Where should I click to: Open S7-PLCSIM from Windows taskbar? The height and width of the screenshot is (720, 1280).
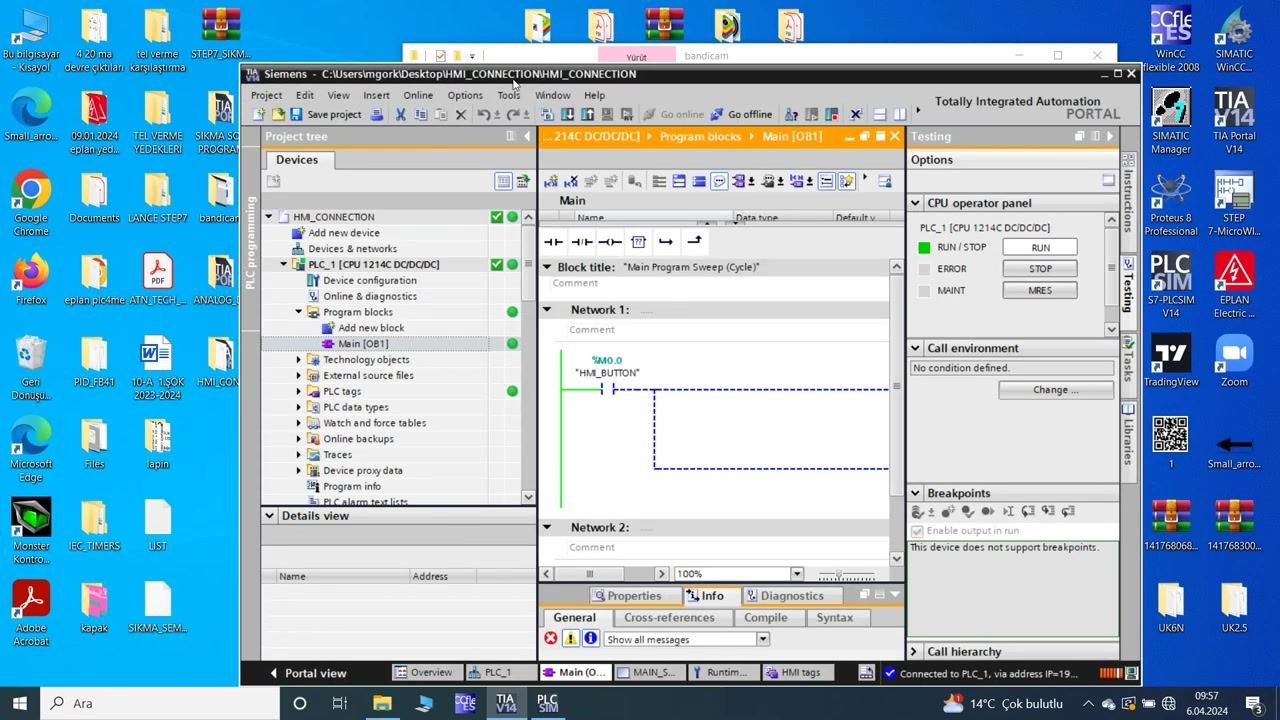click(x=547, y=703)
